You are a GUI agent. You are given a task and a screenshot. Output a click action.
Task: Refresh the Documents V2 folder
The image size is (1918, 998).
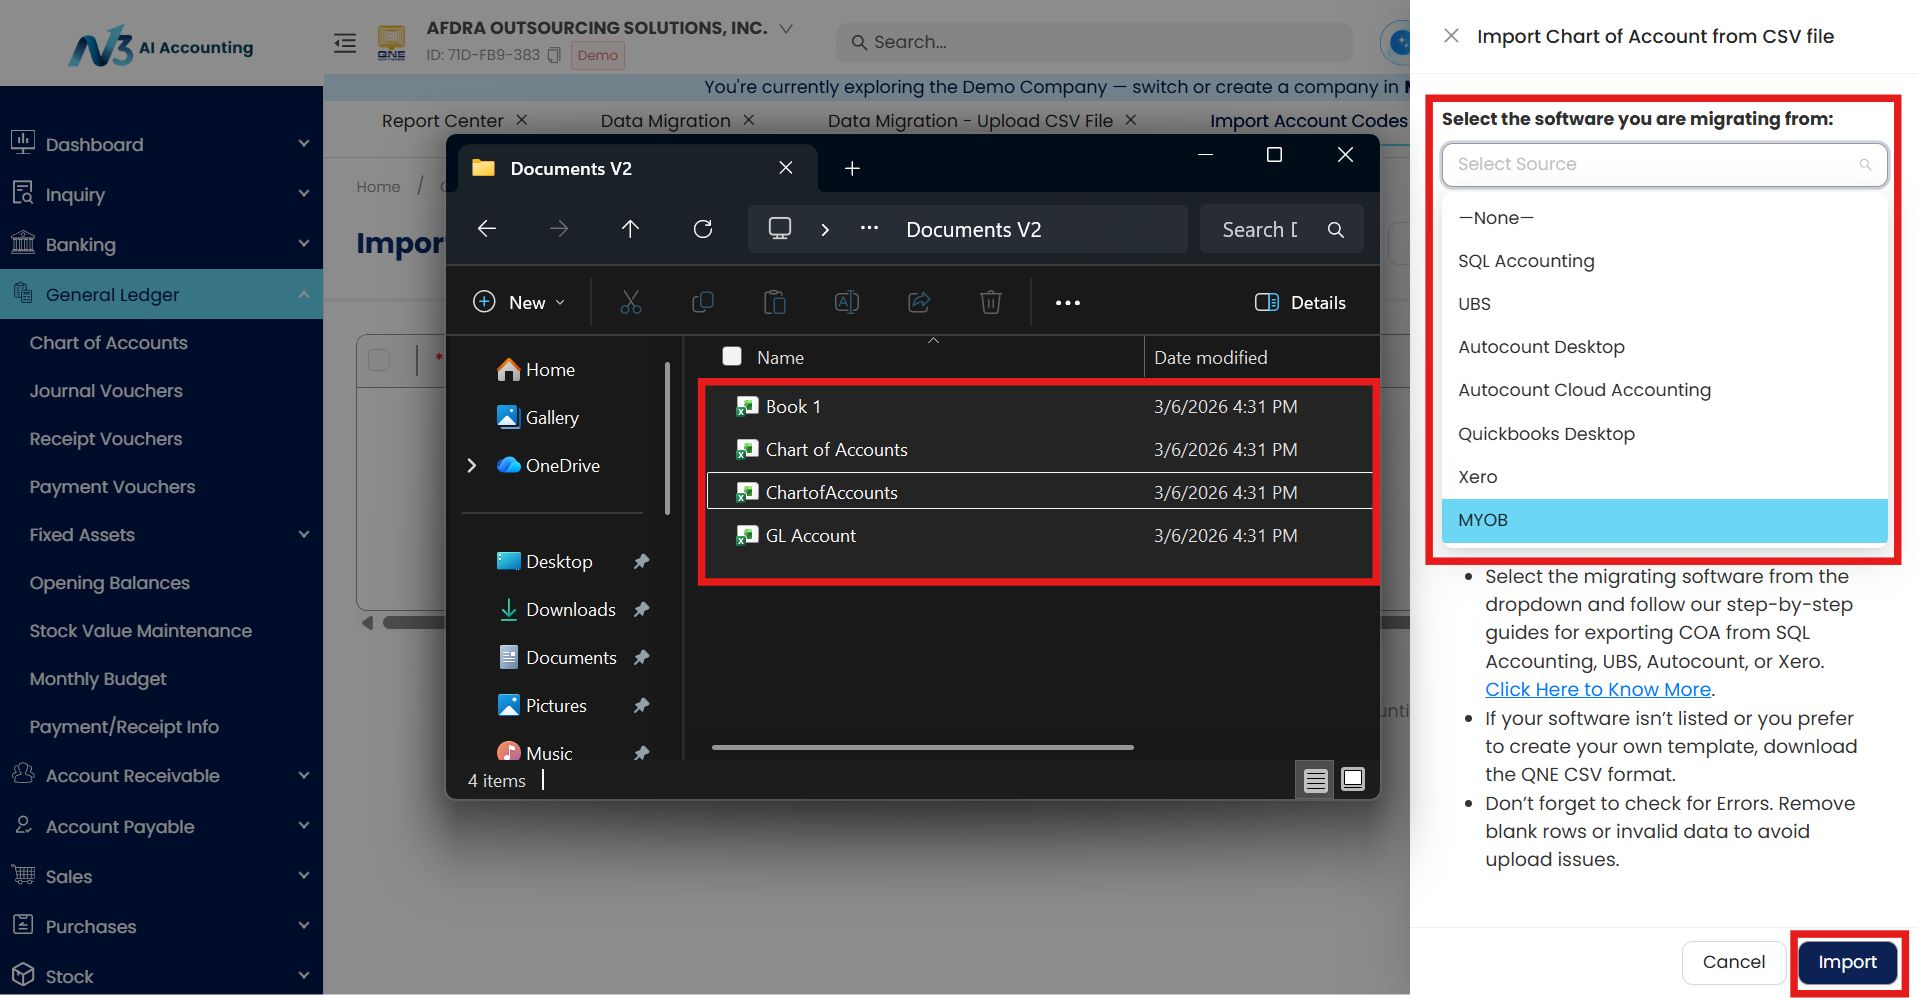coord(703,229)
